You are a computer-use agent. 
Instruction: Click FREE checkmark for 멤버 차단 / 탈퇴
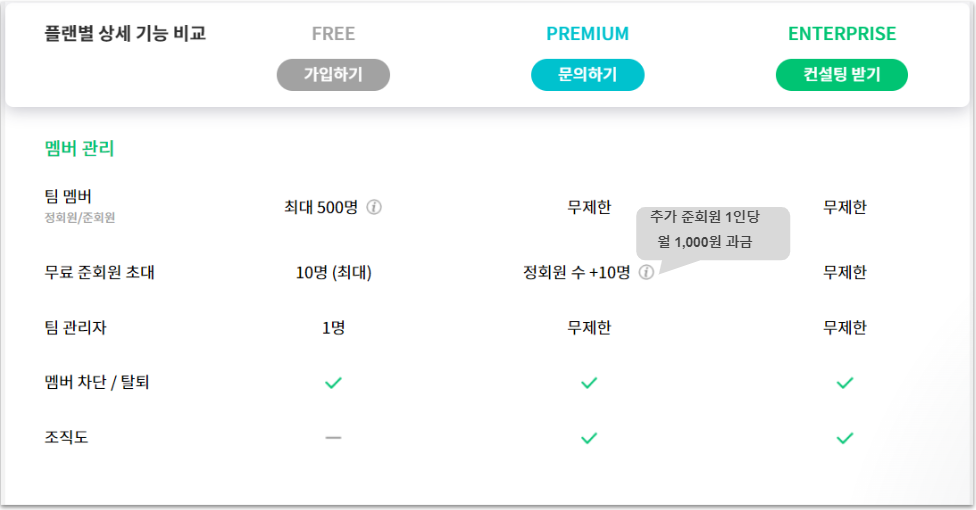333,383
